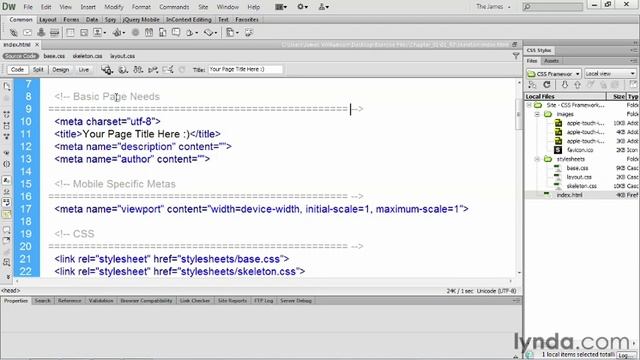The height and width of the screenshot is (360, 640).
Task: Insert a Div Tag icon
Action: [x=84, y=33]
